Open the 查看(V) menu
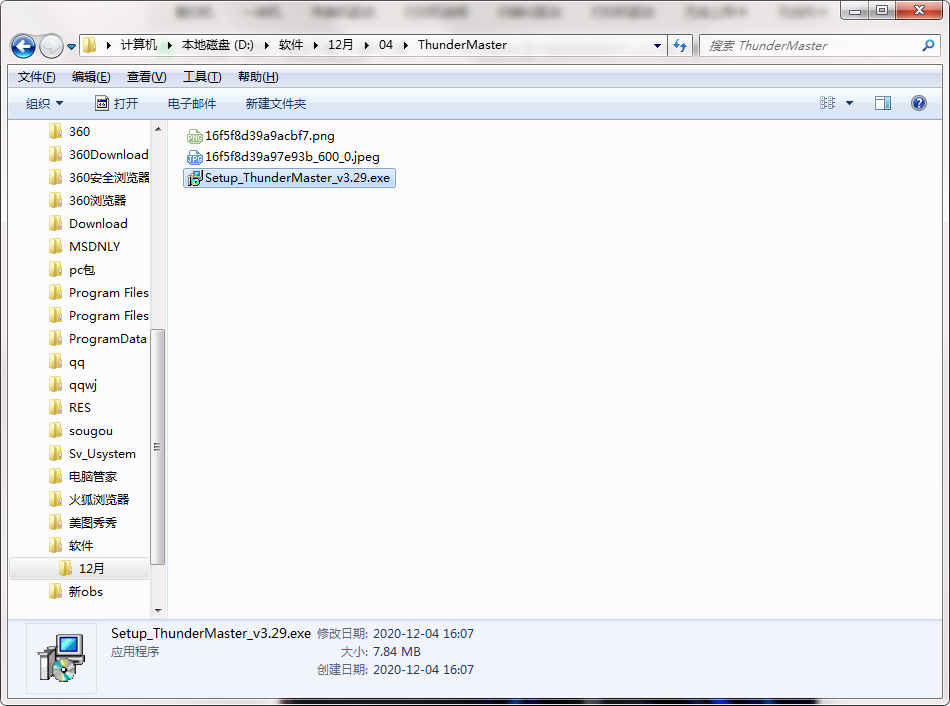 click(x=147, y=77)
